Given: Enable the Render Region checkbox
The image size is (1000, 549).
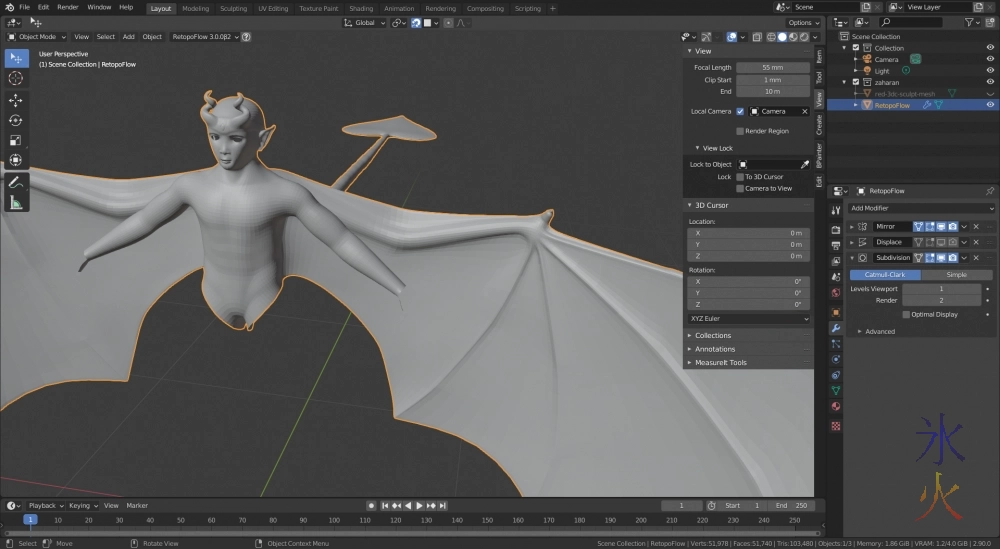Looking at the screenshot, I should point(740,131).
